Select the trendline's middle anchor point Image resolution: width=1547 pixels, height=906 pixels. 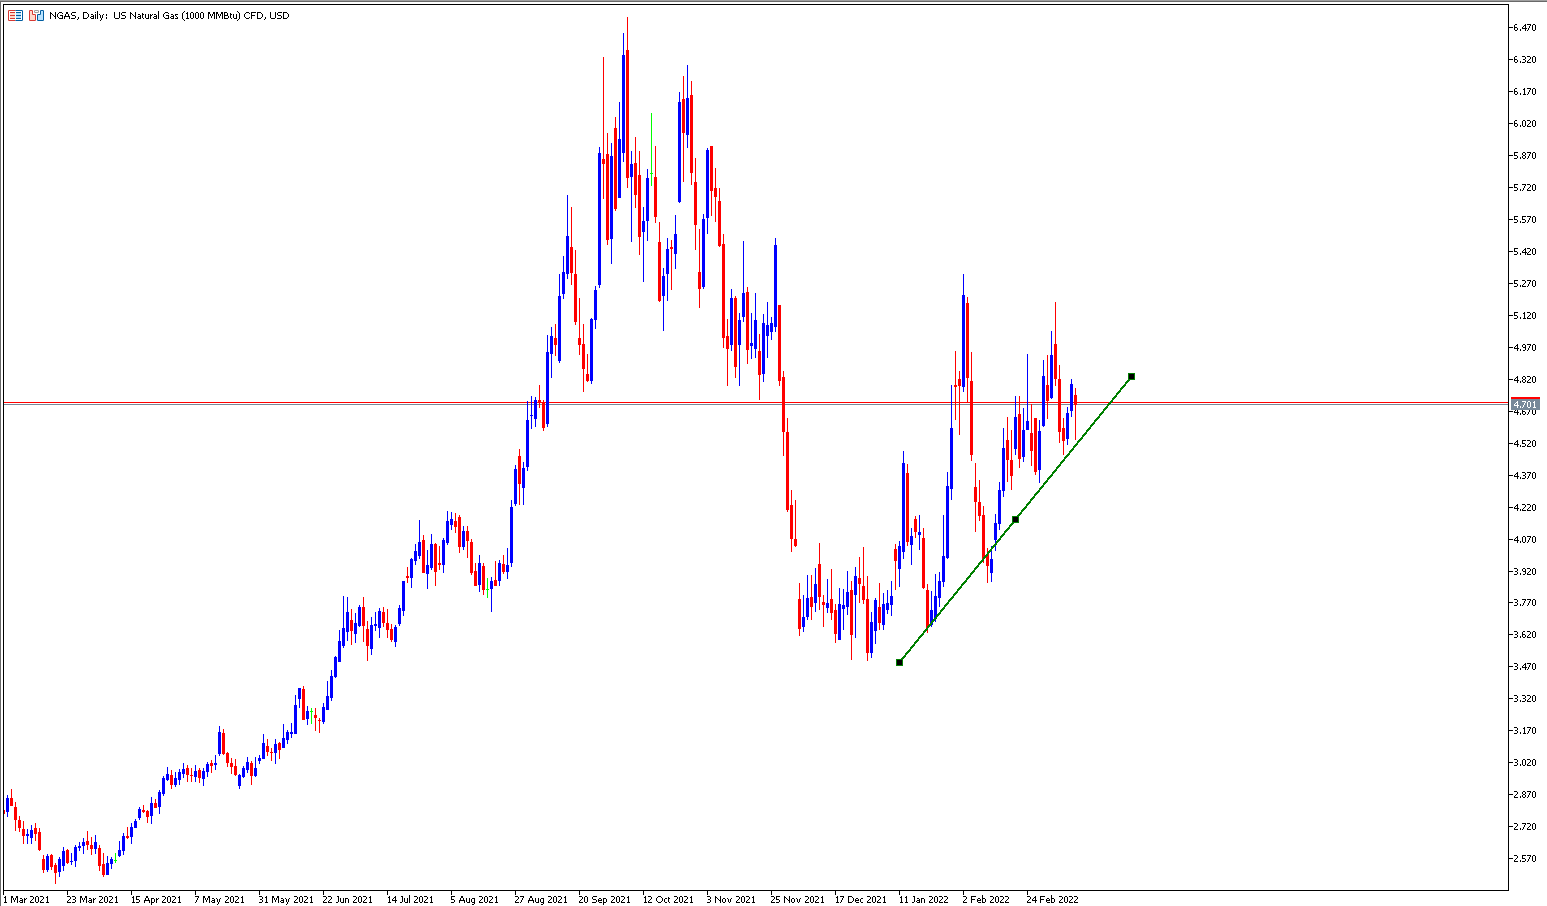pos(1015,519)
